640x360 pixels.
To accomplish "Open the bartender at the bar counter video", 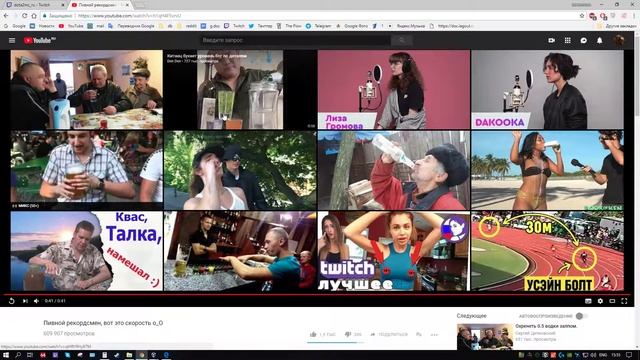I will [x=240, y=251].
